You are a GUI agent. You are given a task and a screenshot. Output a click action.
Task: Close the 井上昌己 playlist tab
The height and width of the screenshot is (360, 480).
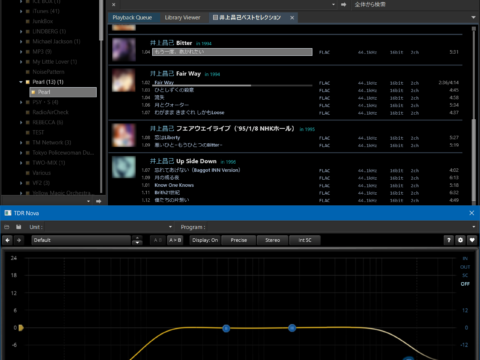tap(292, 18)
